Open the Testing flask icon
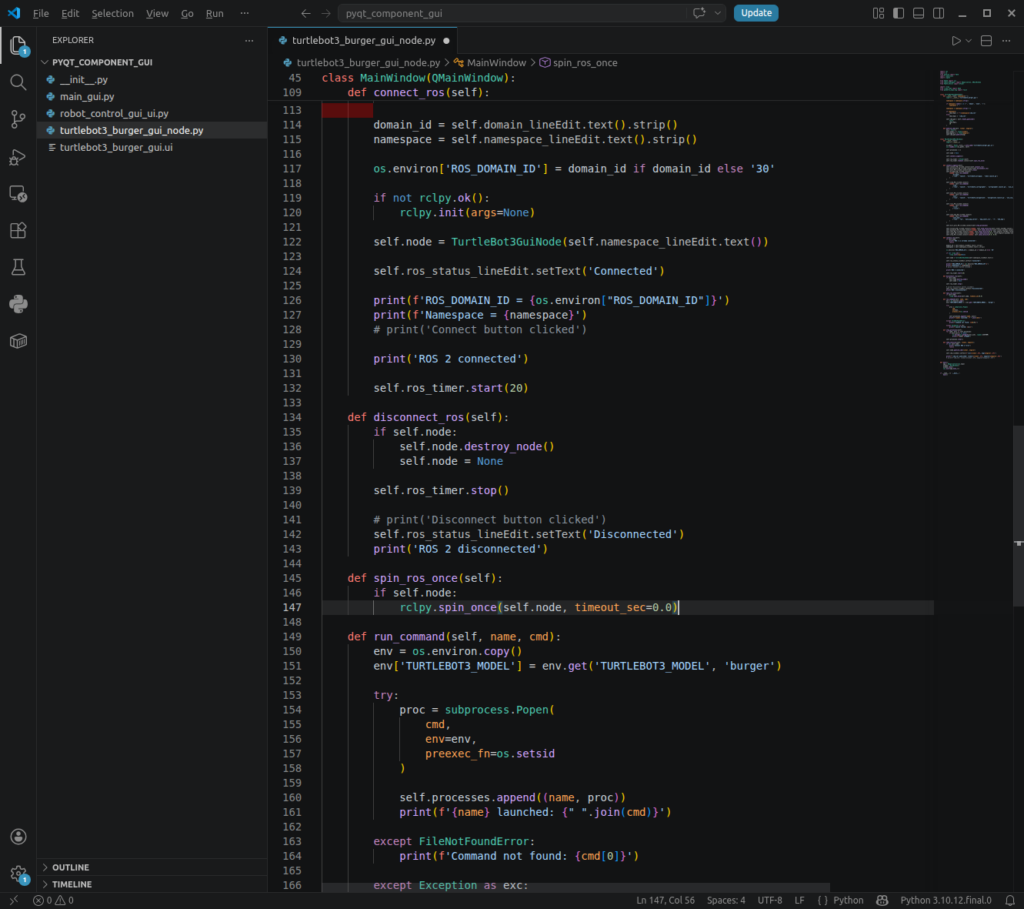This screenshot has width=1024, height=909. [18, 267]
